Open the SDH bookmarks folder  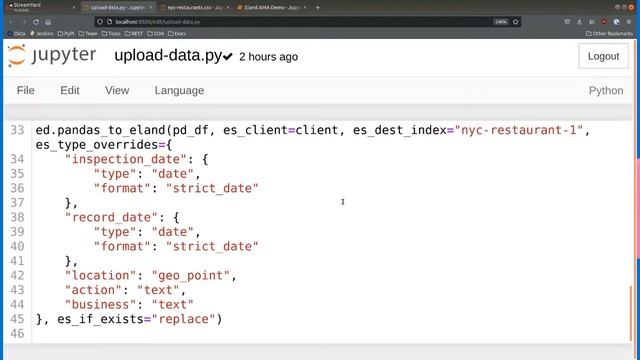tap(156, 33)
